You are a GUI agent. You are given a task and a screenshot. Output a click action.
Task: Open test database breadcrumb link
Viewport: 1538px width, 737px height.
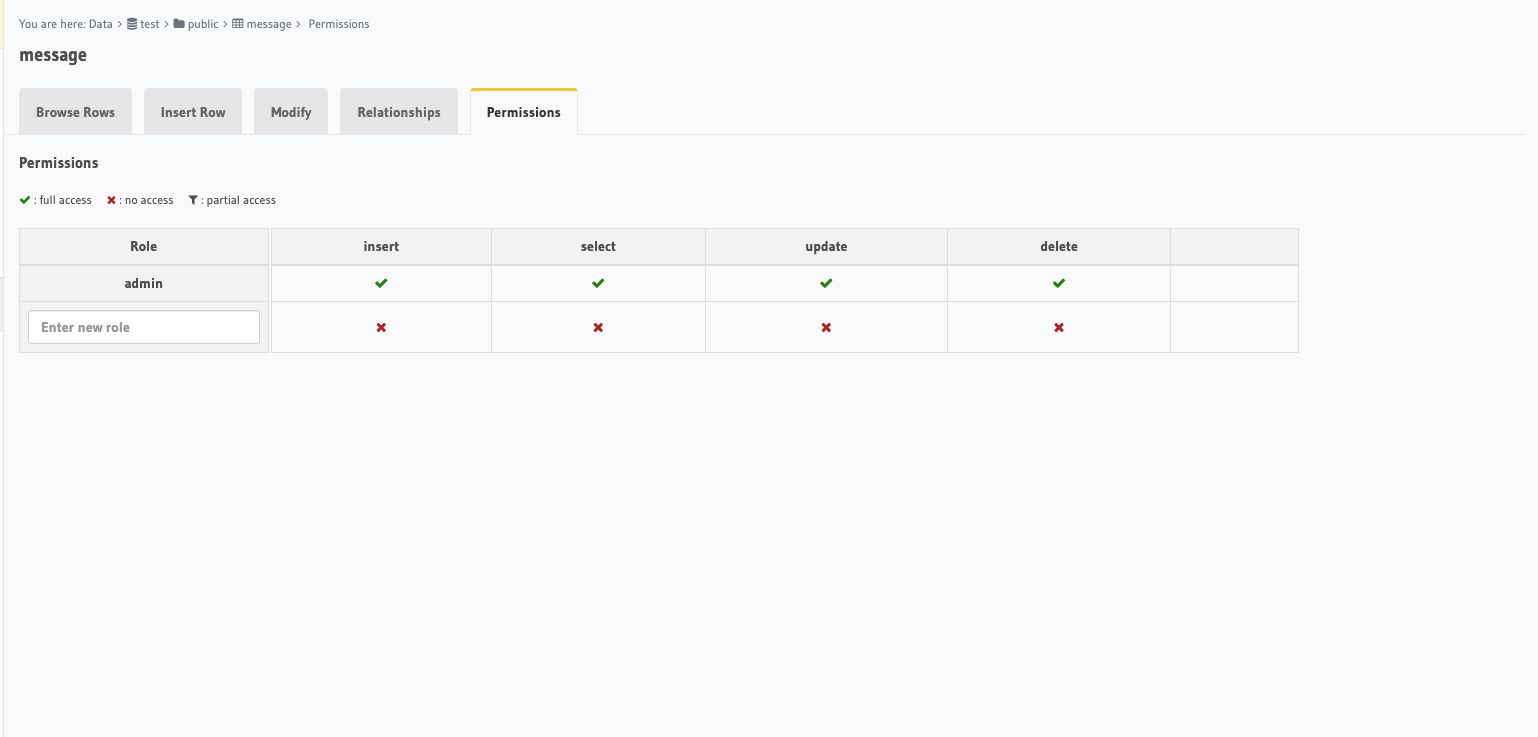coord(149,24)
